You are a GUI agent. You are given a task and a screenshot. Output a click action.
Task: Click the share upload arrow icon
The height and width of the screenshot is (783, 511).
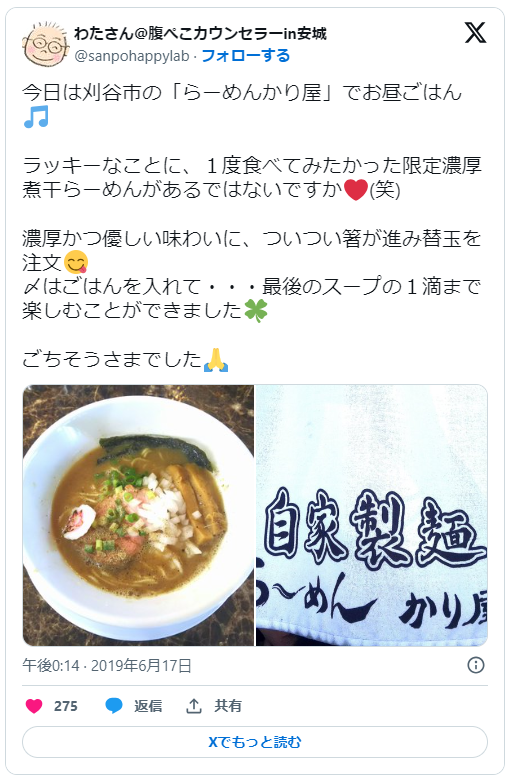click(194, 706)
